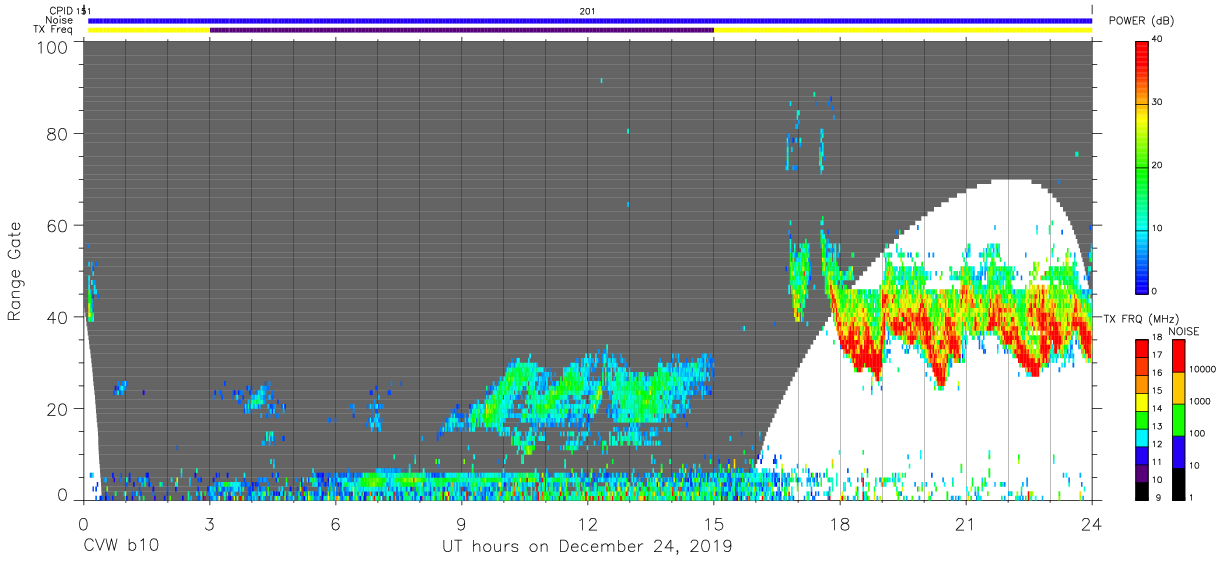Click the Noise row label above plot
The image size is (1228, 567).
coord(60,19)
